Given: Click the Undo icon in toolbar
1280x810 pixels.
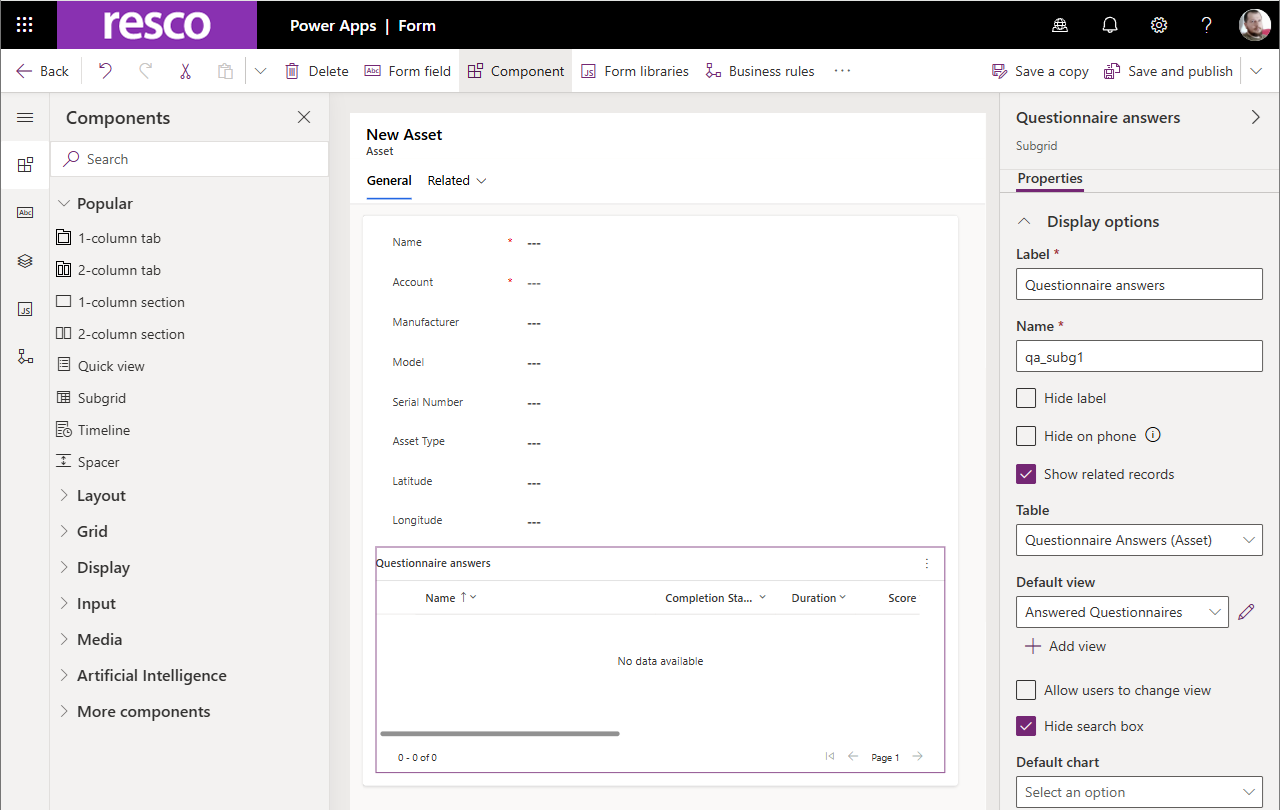Looking at the screenshot, I should pos(105,71).
